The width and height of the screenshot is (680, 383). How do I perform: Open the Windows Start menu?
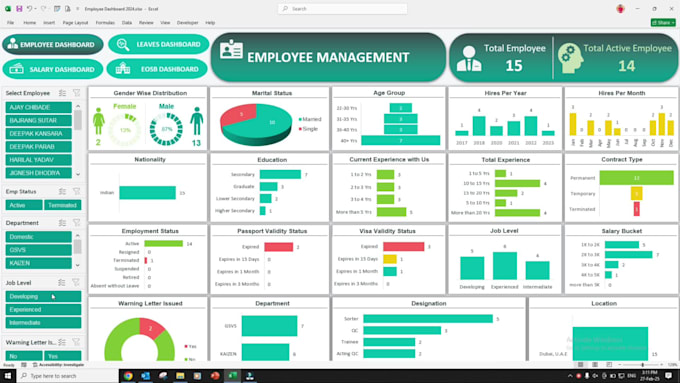[8, 376]
